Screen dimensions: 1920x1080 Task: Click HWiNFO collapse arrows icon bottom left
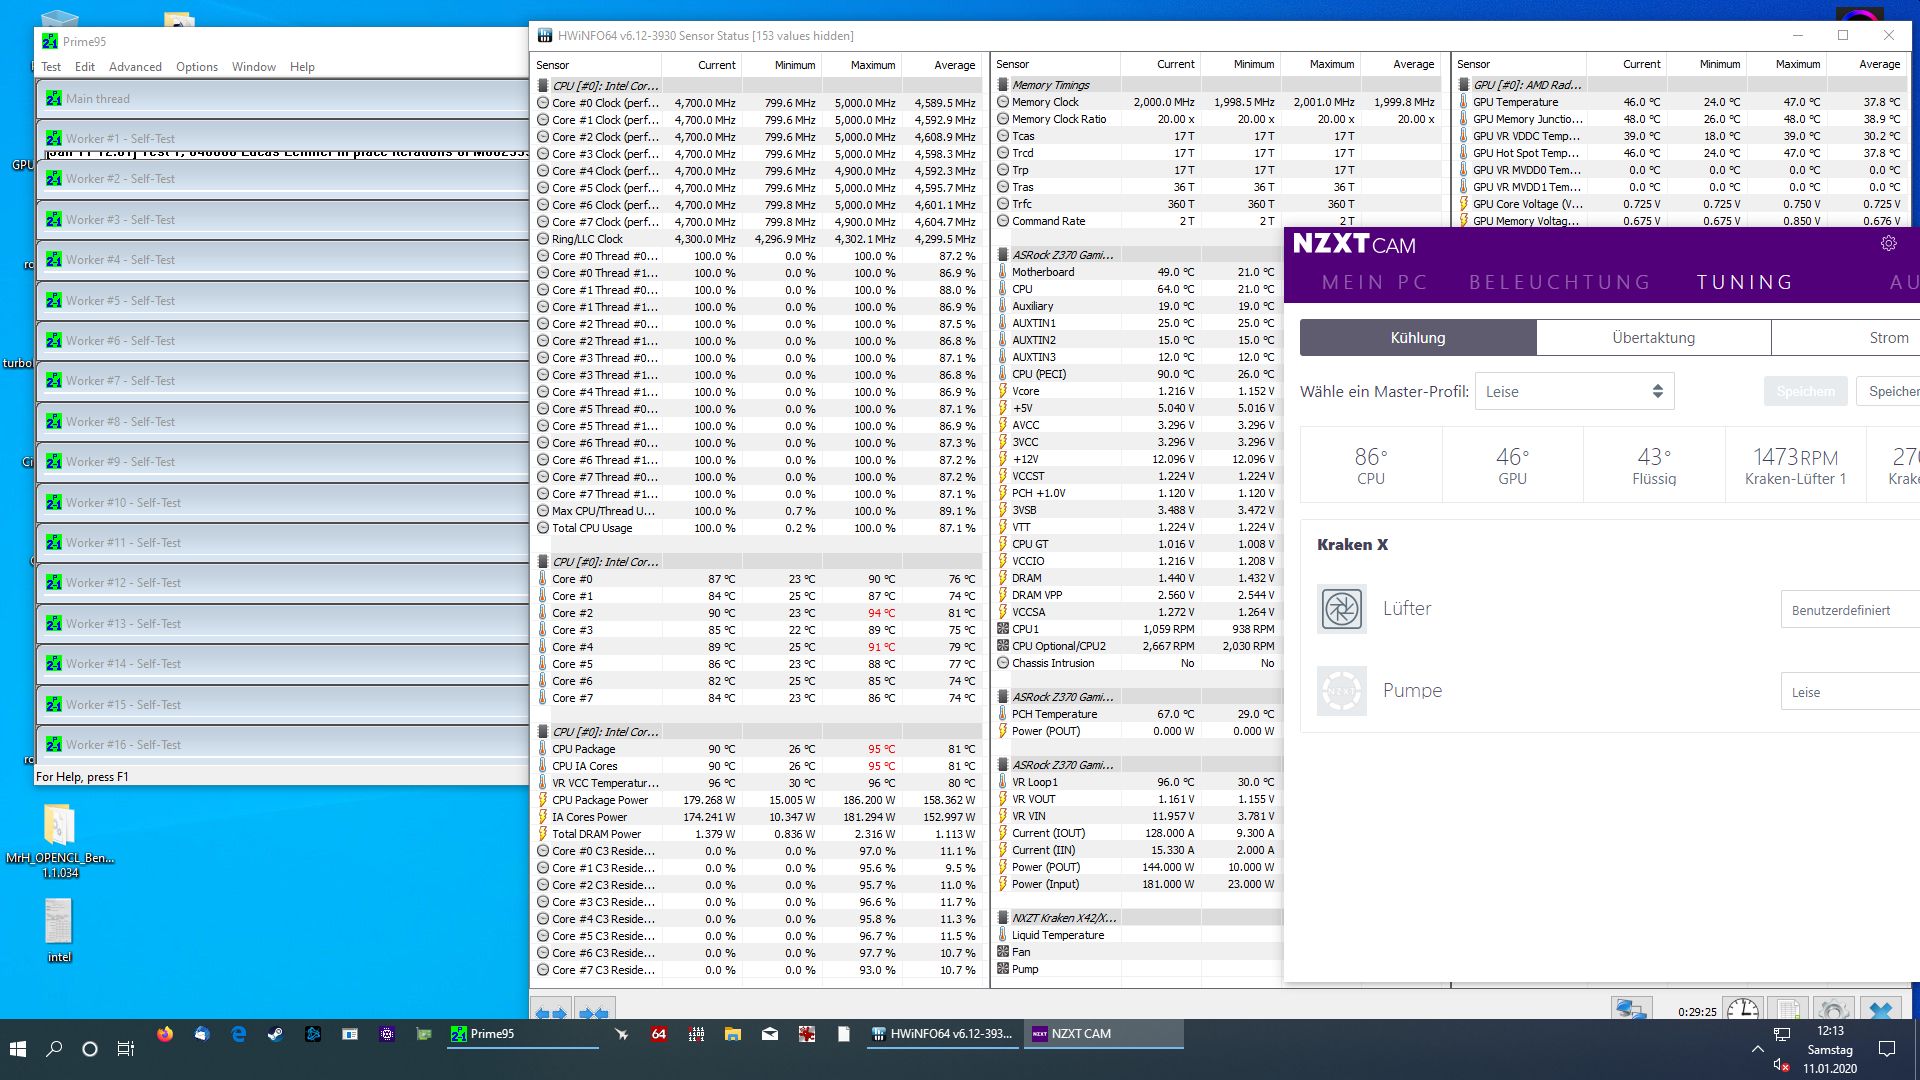pyautogui.click(x=594, y=1012)
